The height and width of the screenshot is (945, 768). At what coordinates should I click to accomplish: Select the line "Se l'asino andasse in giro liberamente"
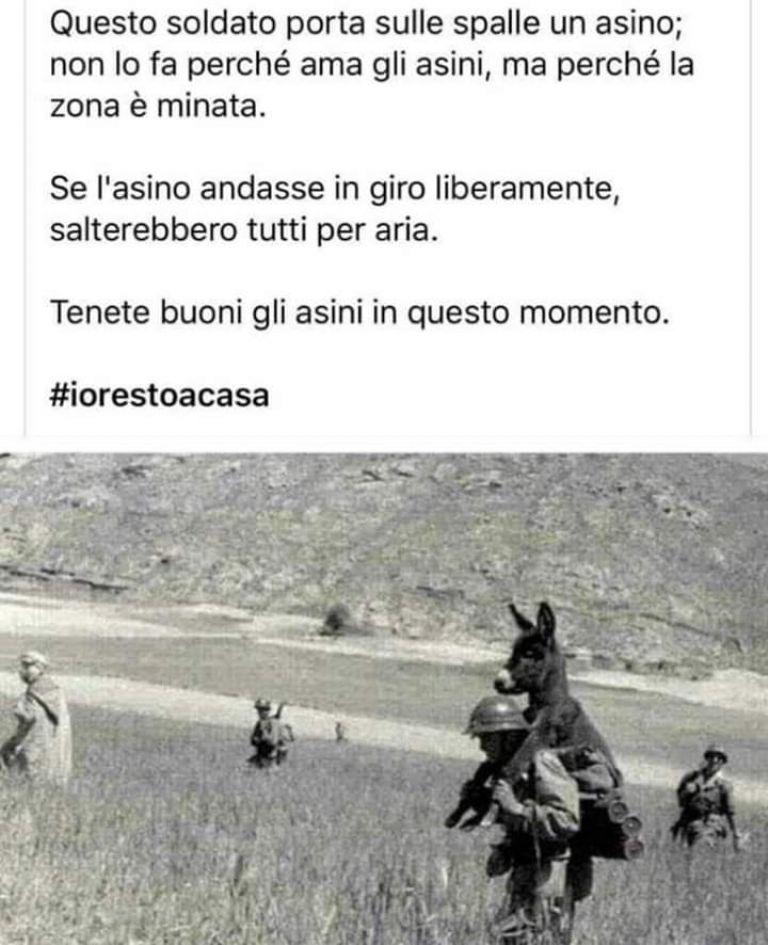(335, 189)
